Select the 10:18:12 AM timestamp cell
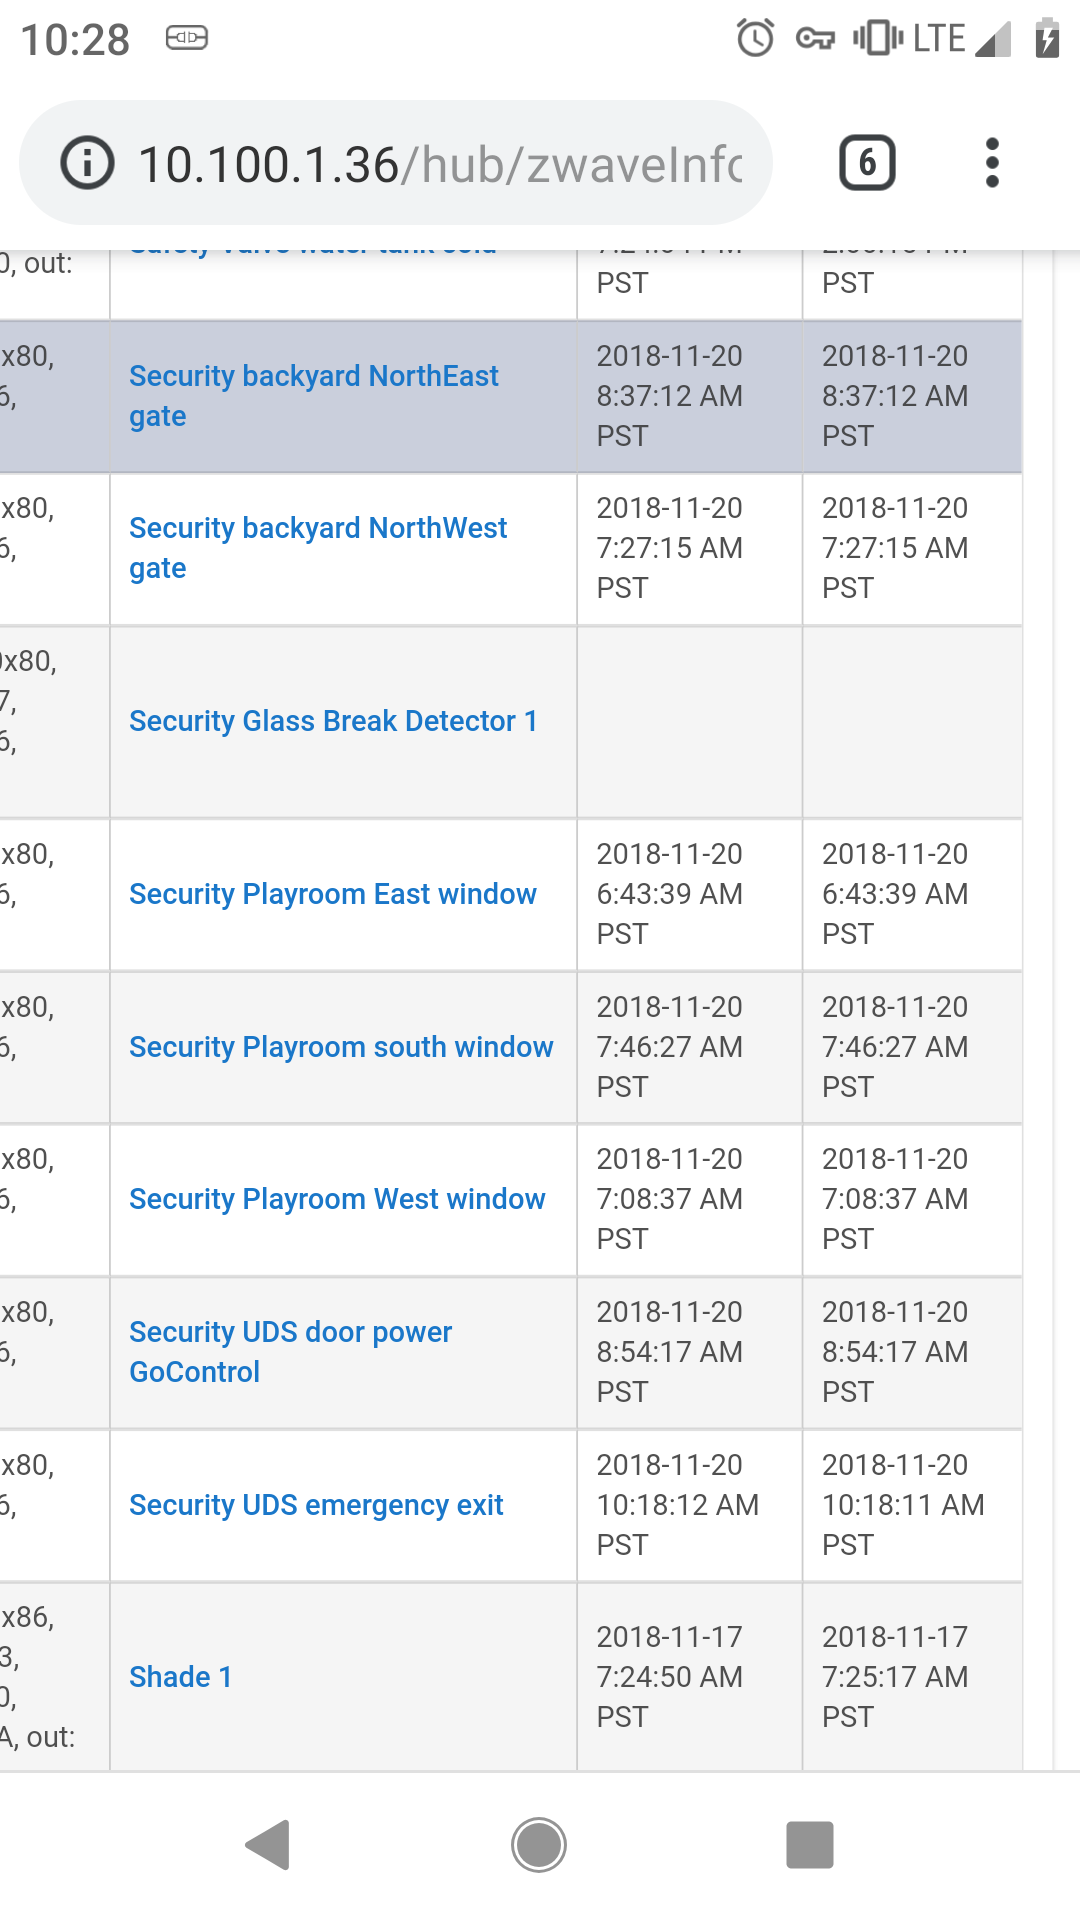Viewport: 1080px width, 1920px height. [x=690, y=1505]
